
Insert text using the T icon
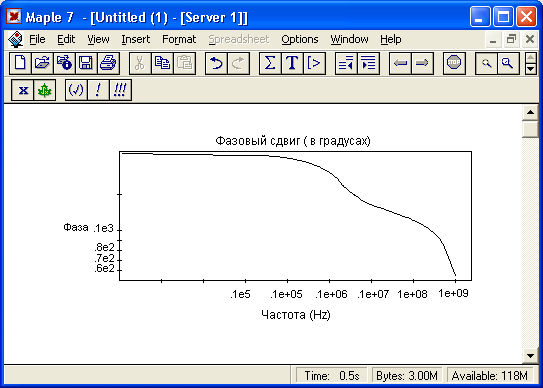click(x=292, y=63)
